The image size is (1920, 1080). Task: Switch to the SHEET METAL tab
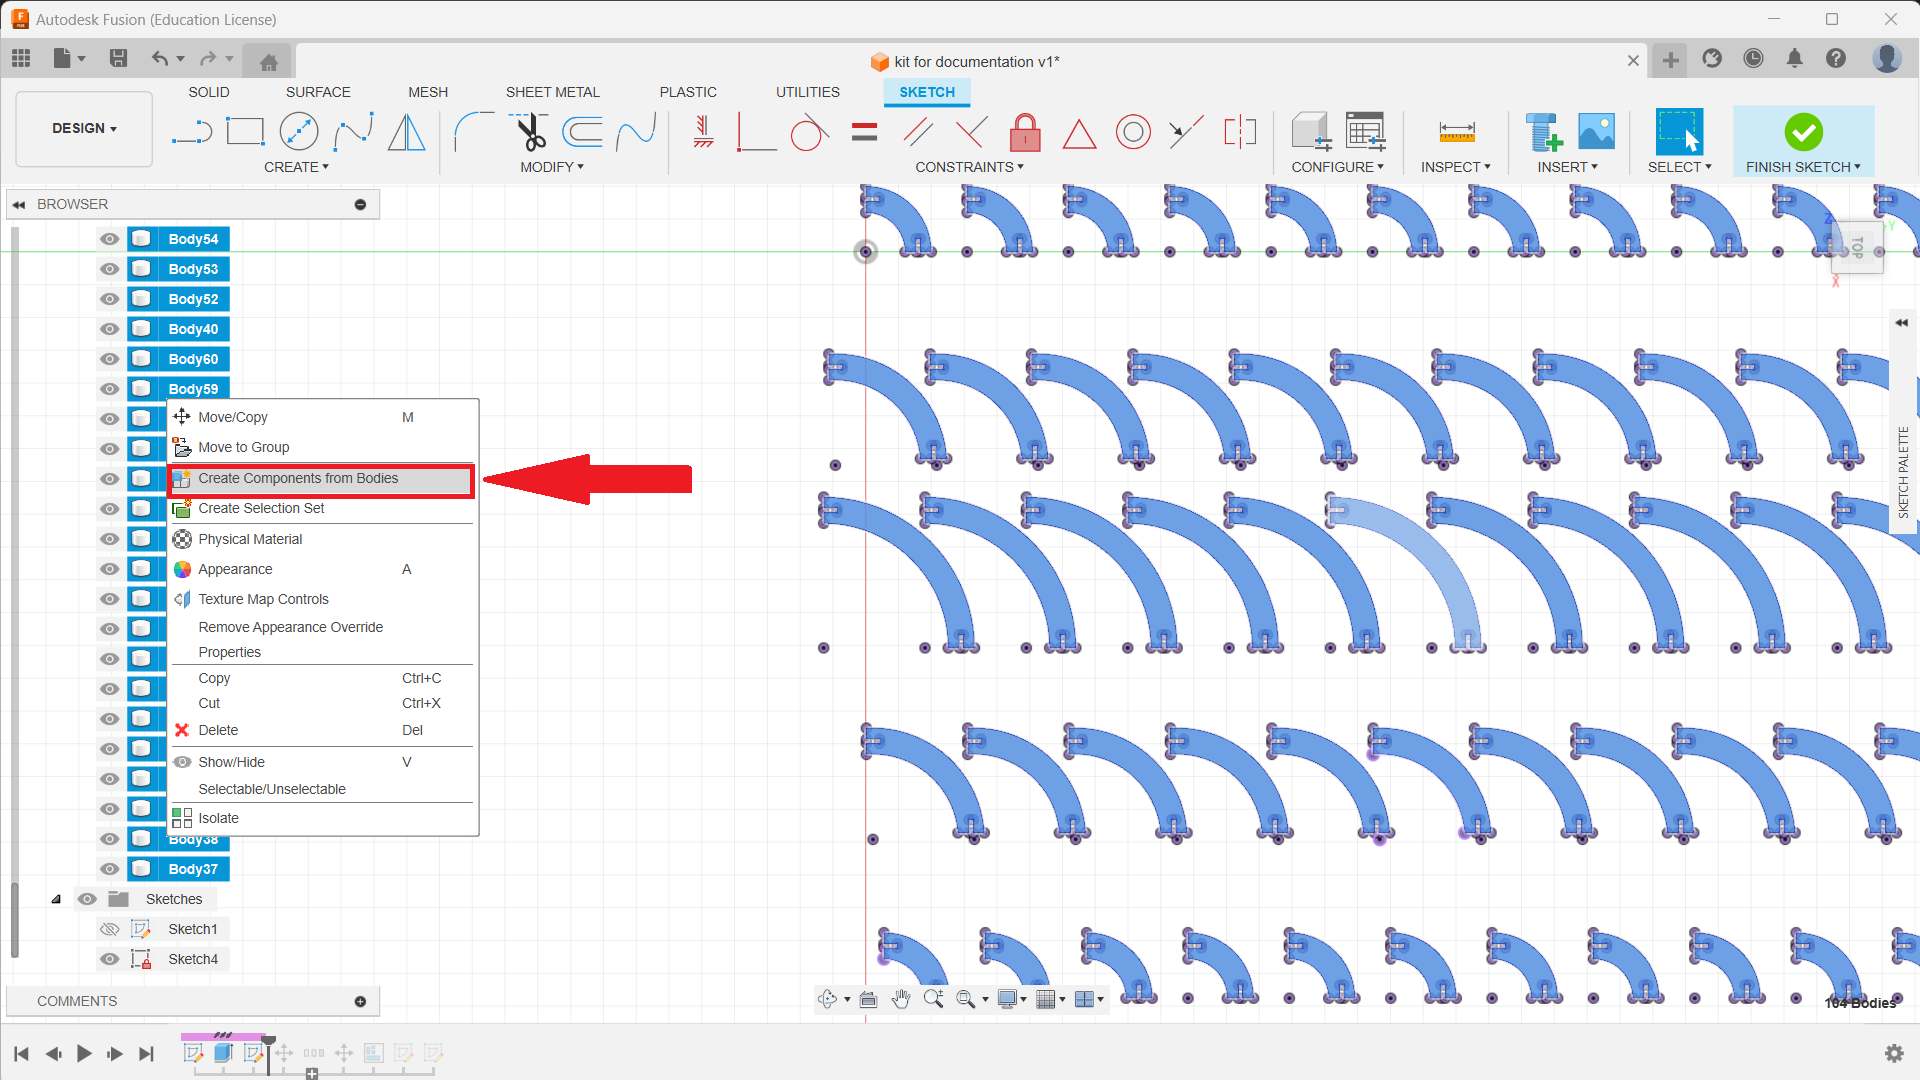[x=552, y=92]
